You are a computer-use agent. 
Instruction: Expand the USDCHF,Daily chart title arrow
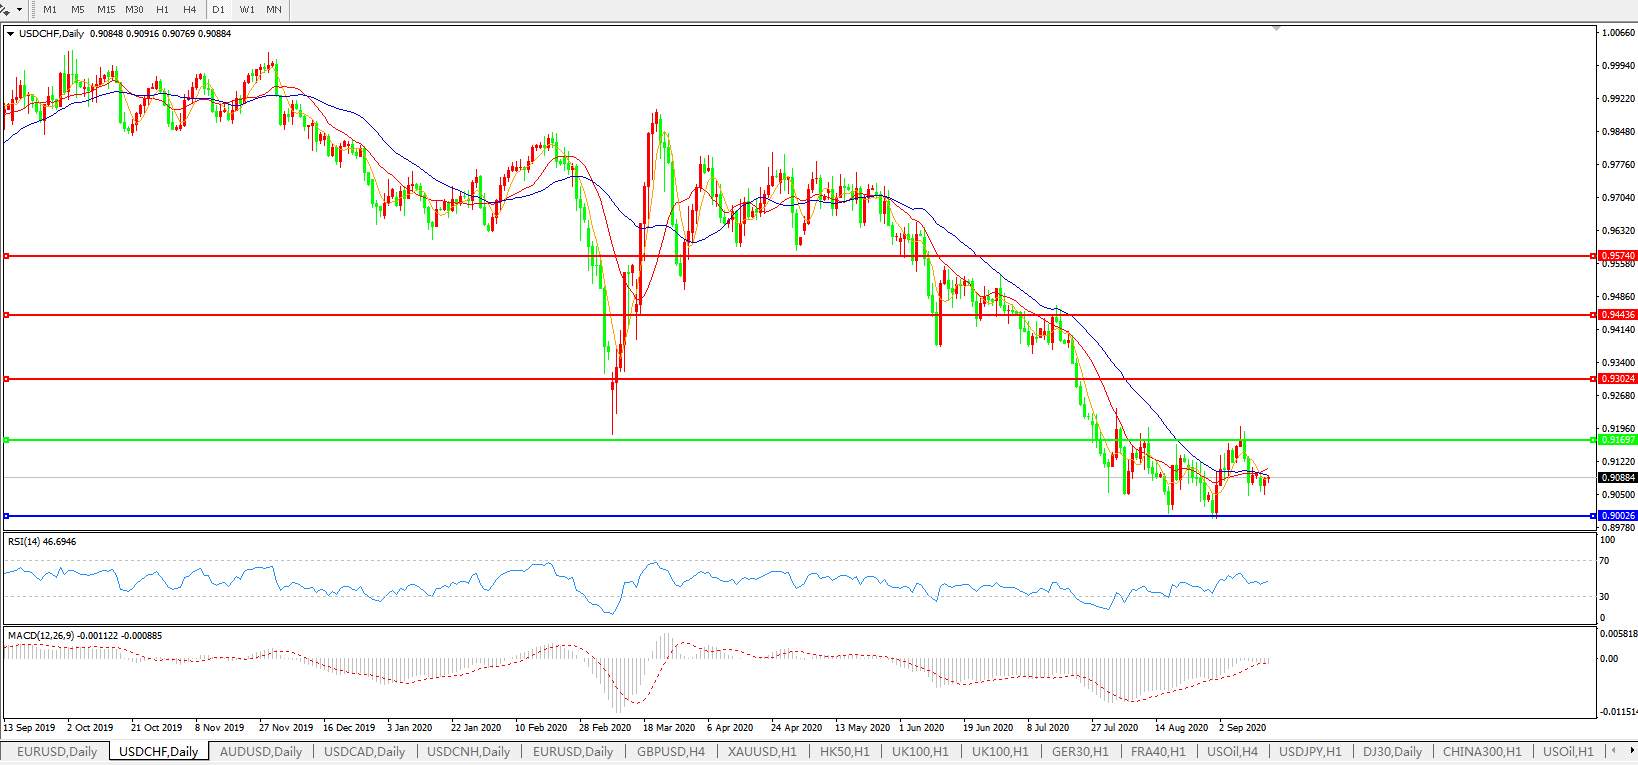(x=10, y=34)
